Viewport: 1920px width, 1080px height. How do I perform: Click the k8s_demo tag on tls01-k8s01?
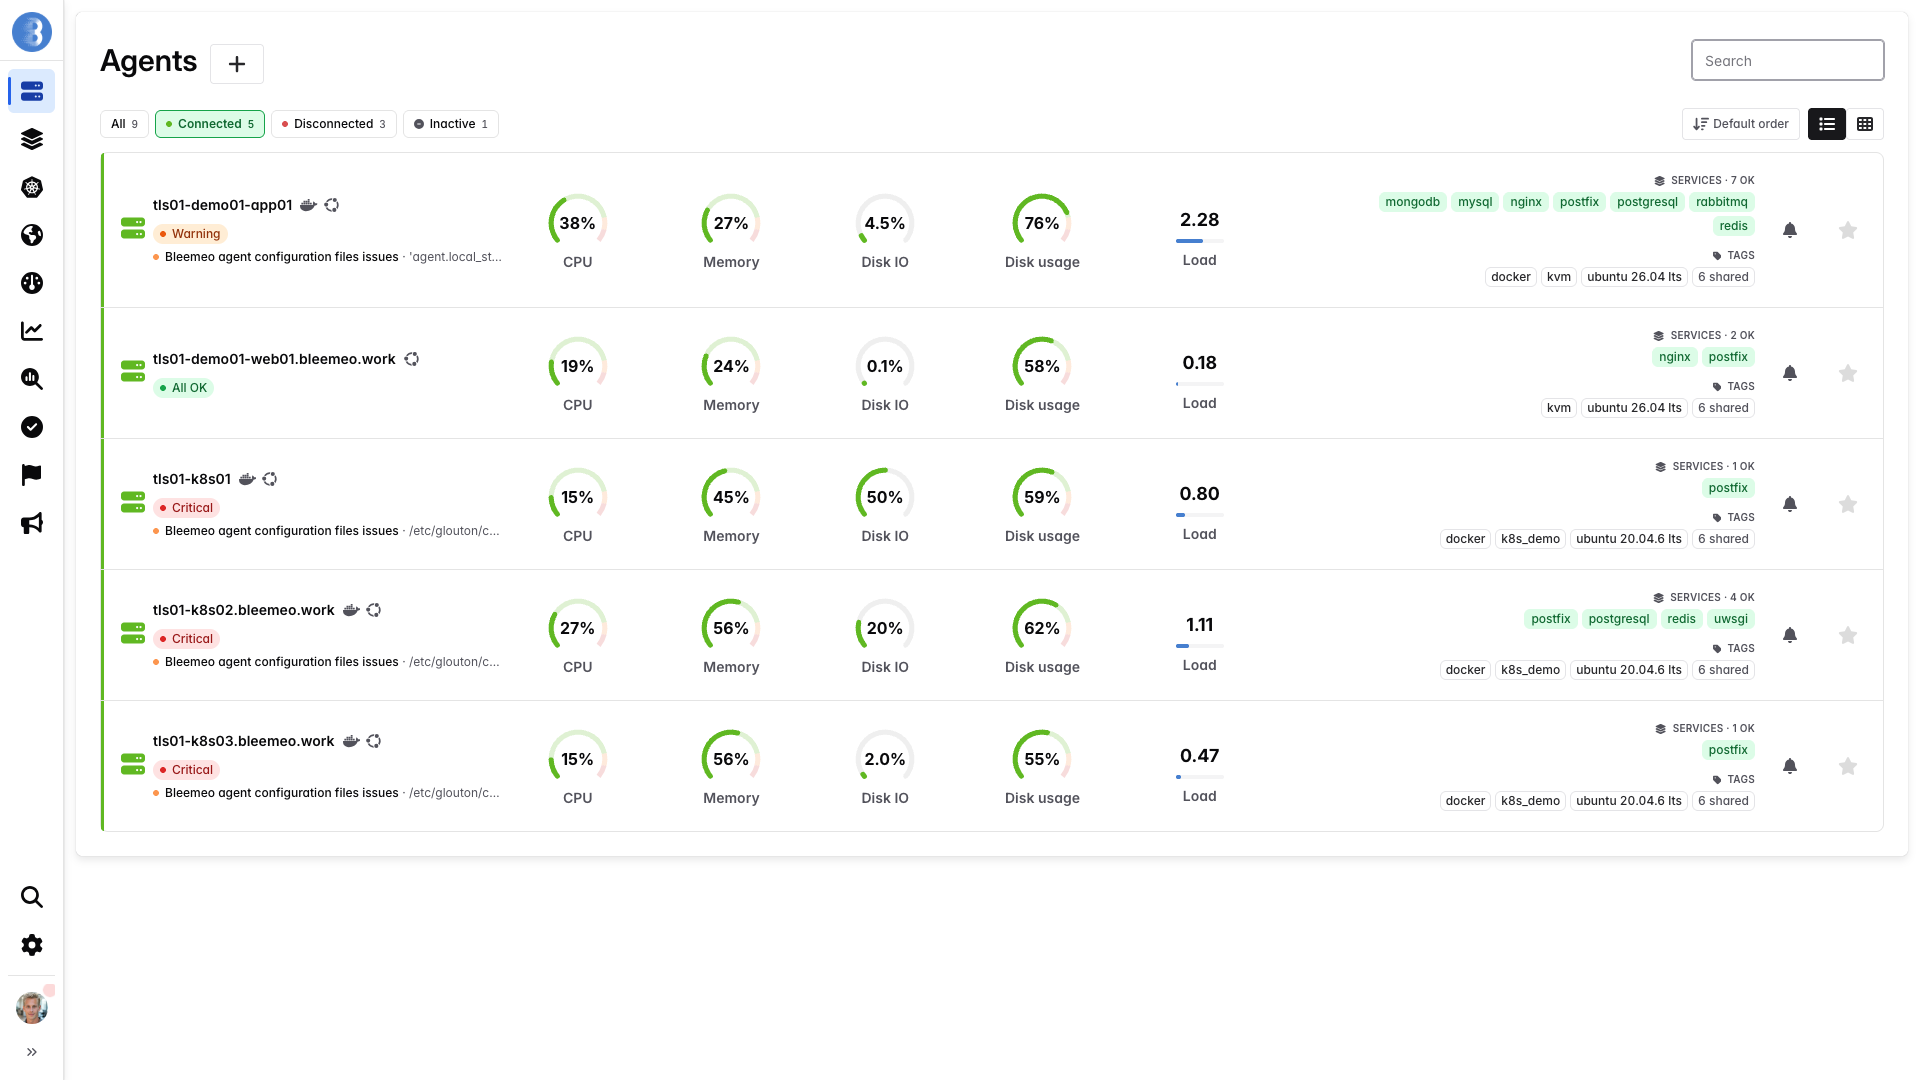(x=1530, y=539)
